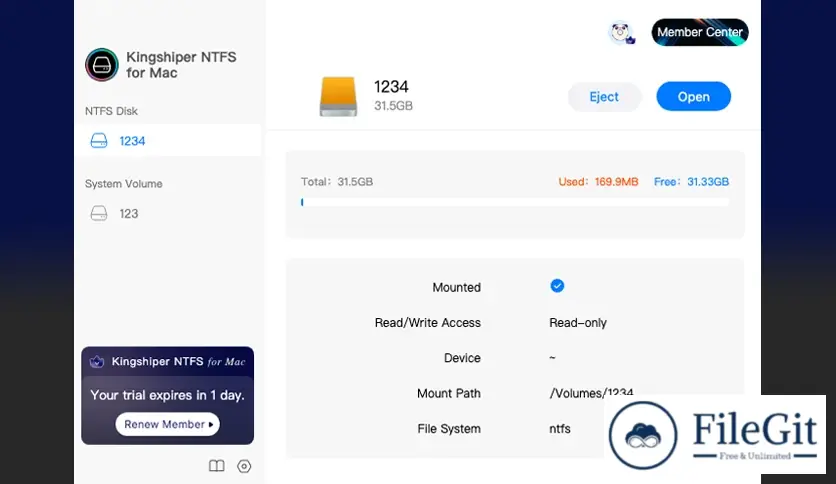The image size is (836, 484).
Task: Open the user guide book icon
Action: coord(216,466)
